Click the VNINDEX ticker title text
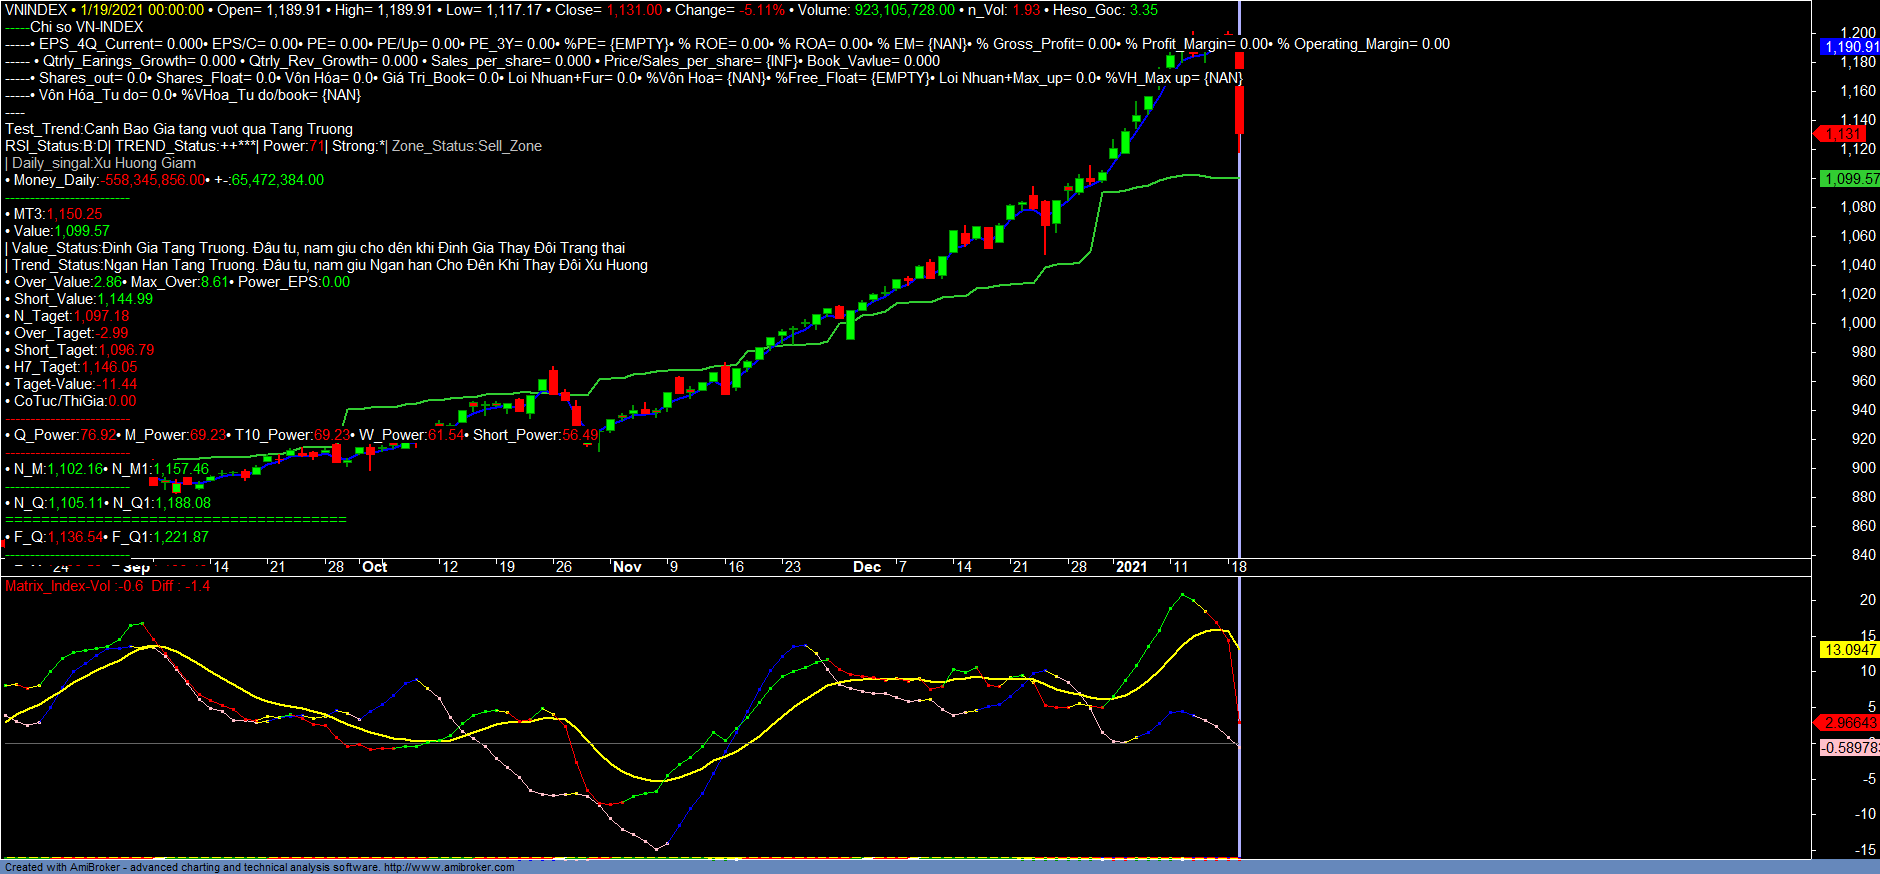This screenshot has height=874, width=1880. click(36, 10)
